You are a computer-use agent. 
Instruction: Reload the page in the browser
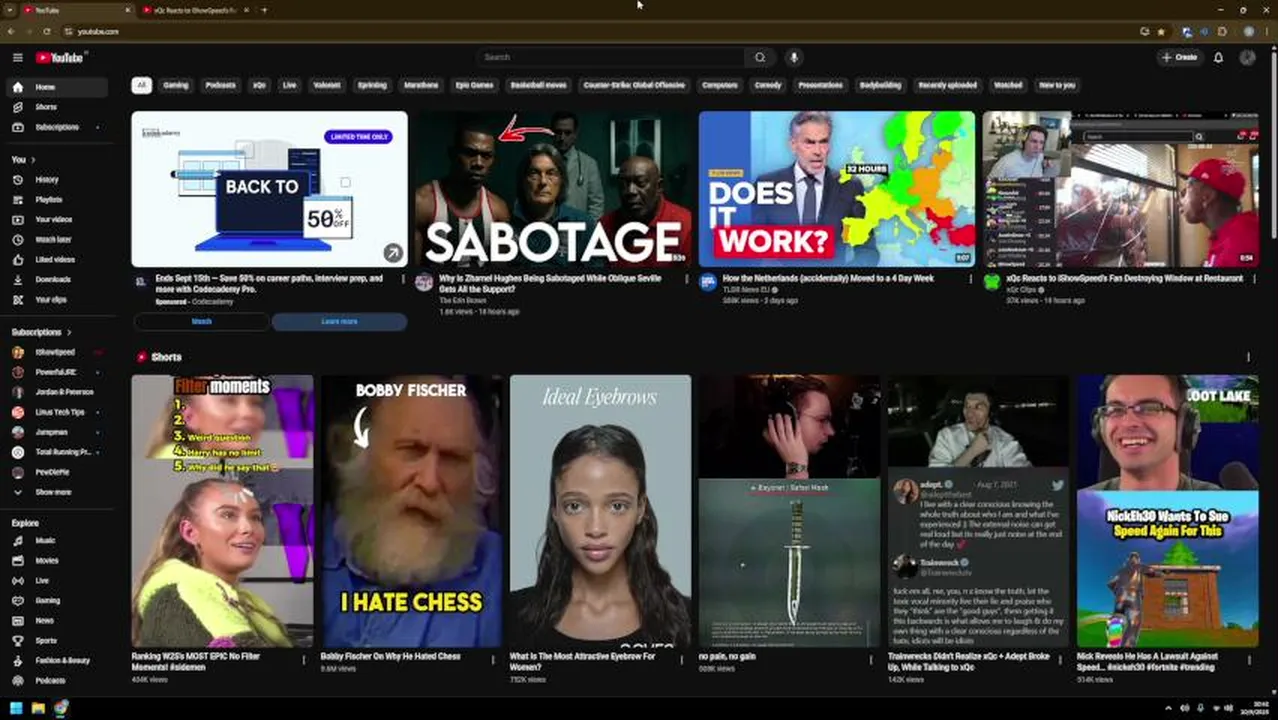click(46, 31)
